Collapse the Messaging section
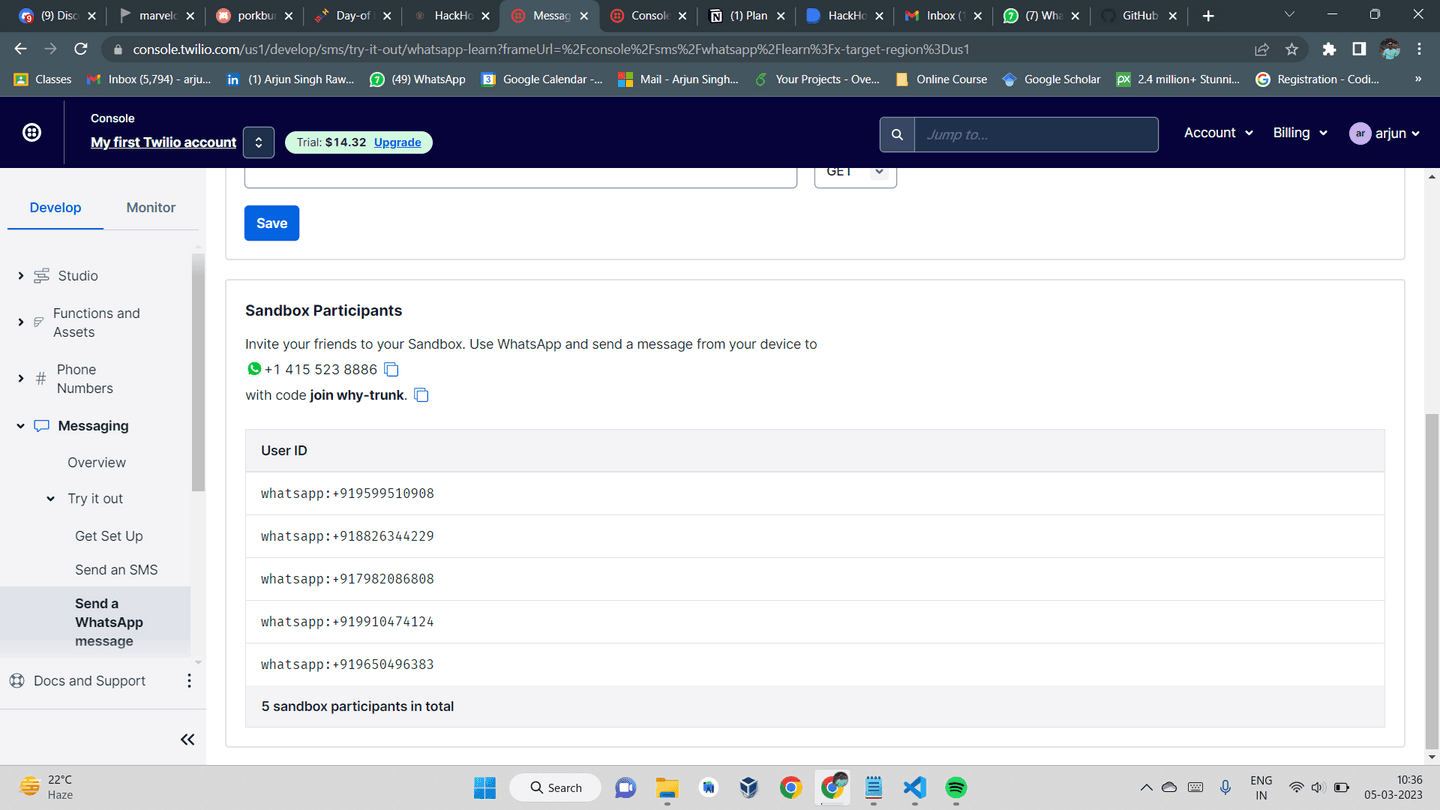This screenshot has width=1440, height=810. pyautogui.click(x=21, y=426)
